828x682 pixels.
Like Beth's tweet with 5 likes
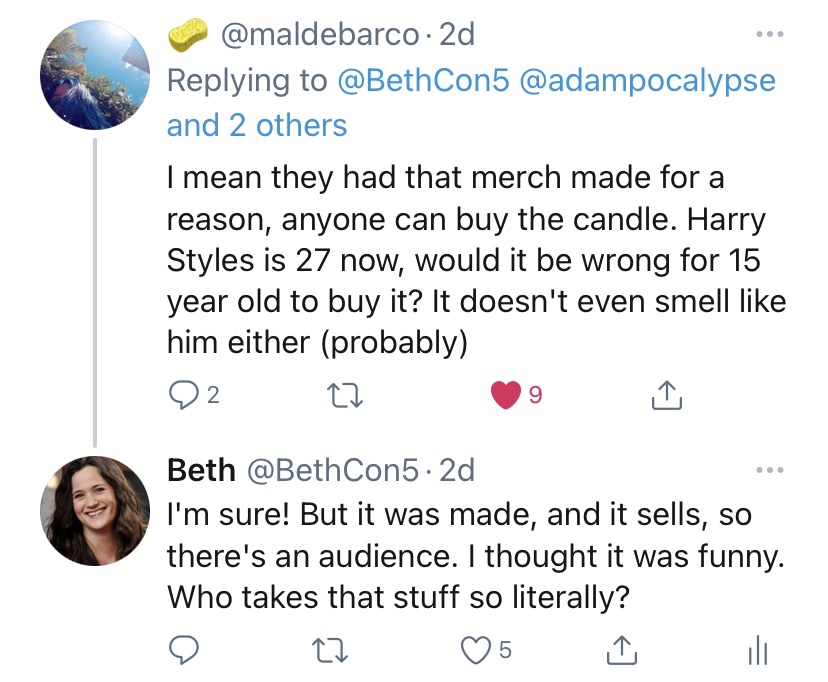click(x=478, y=651)
